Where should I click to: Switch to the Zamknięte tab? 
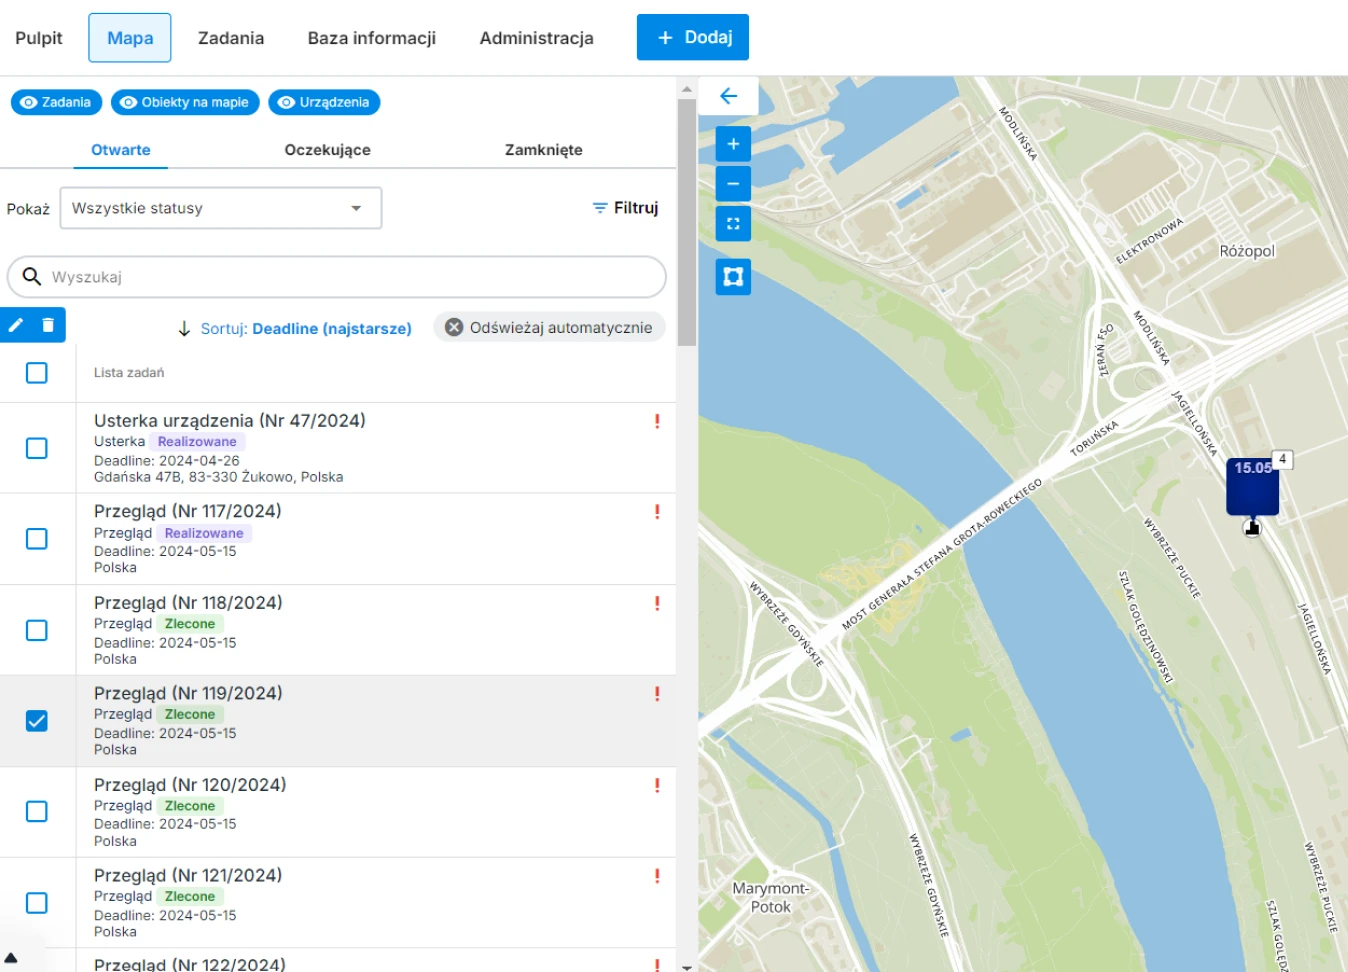pyautogui.click(x=544, y=150)
